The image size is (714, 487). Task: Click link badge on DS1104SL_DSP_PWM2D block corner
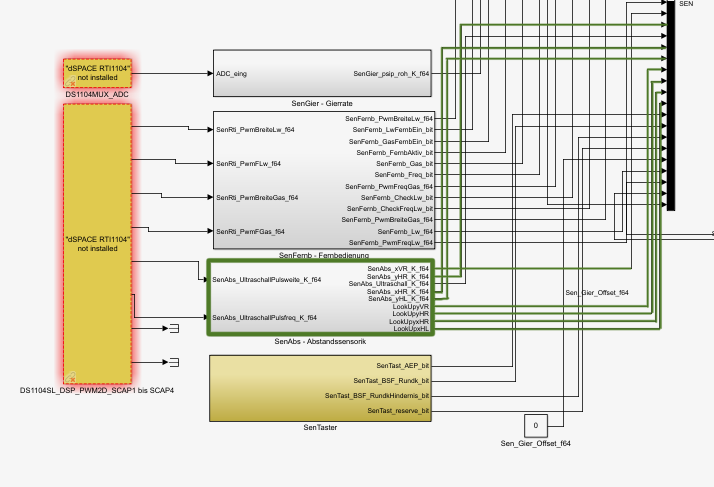[70, 377]
